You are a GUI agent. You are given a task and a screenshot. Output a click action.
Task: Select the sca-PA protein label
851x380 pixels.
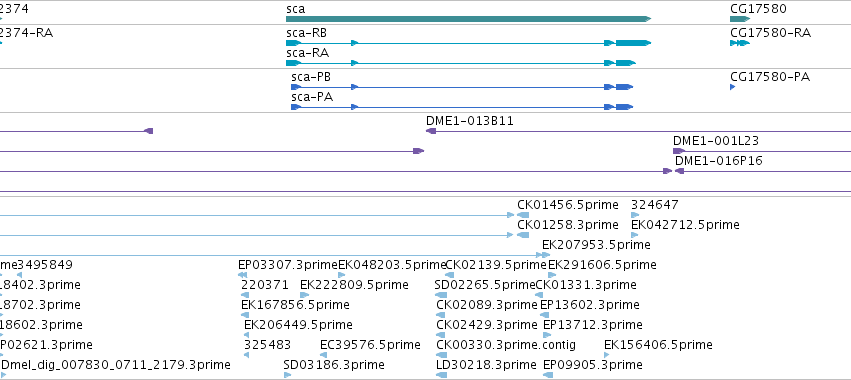312,97
